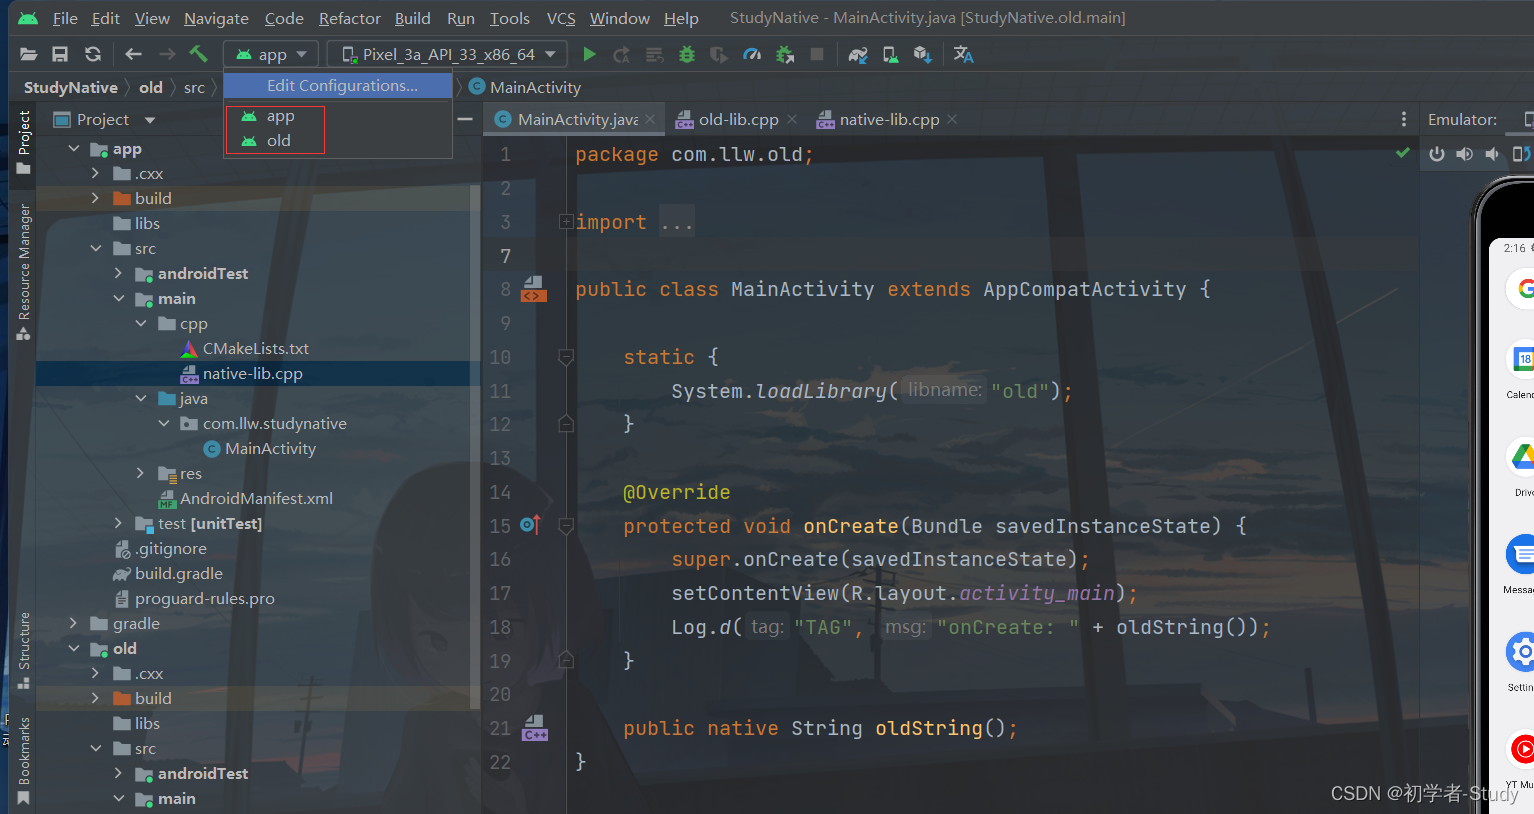Select build.gradle in the app module

[x=178, y=573]
